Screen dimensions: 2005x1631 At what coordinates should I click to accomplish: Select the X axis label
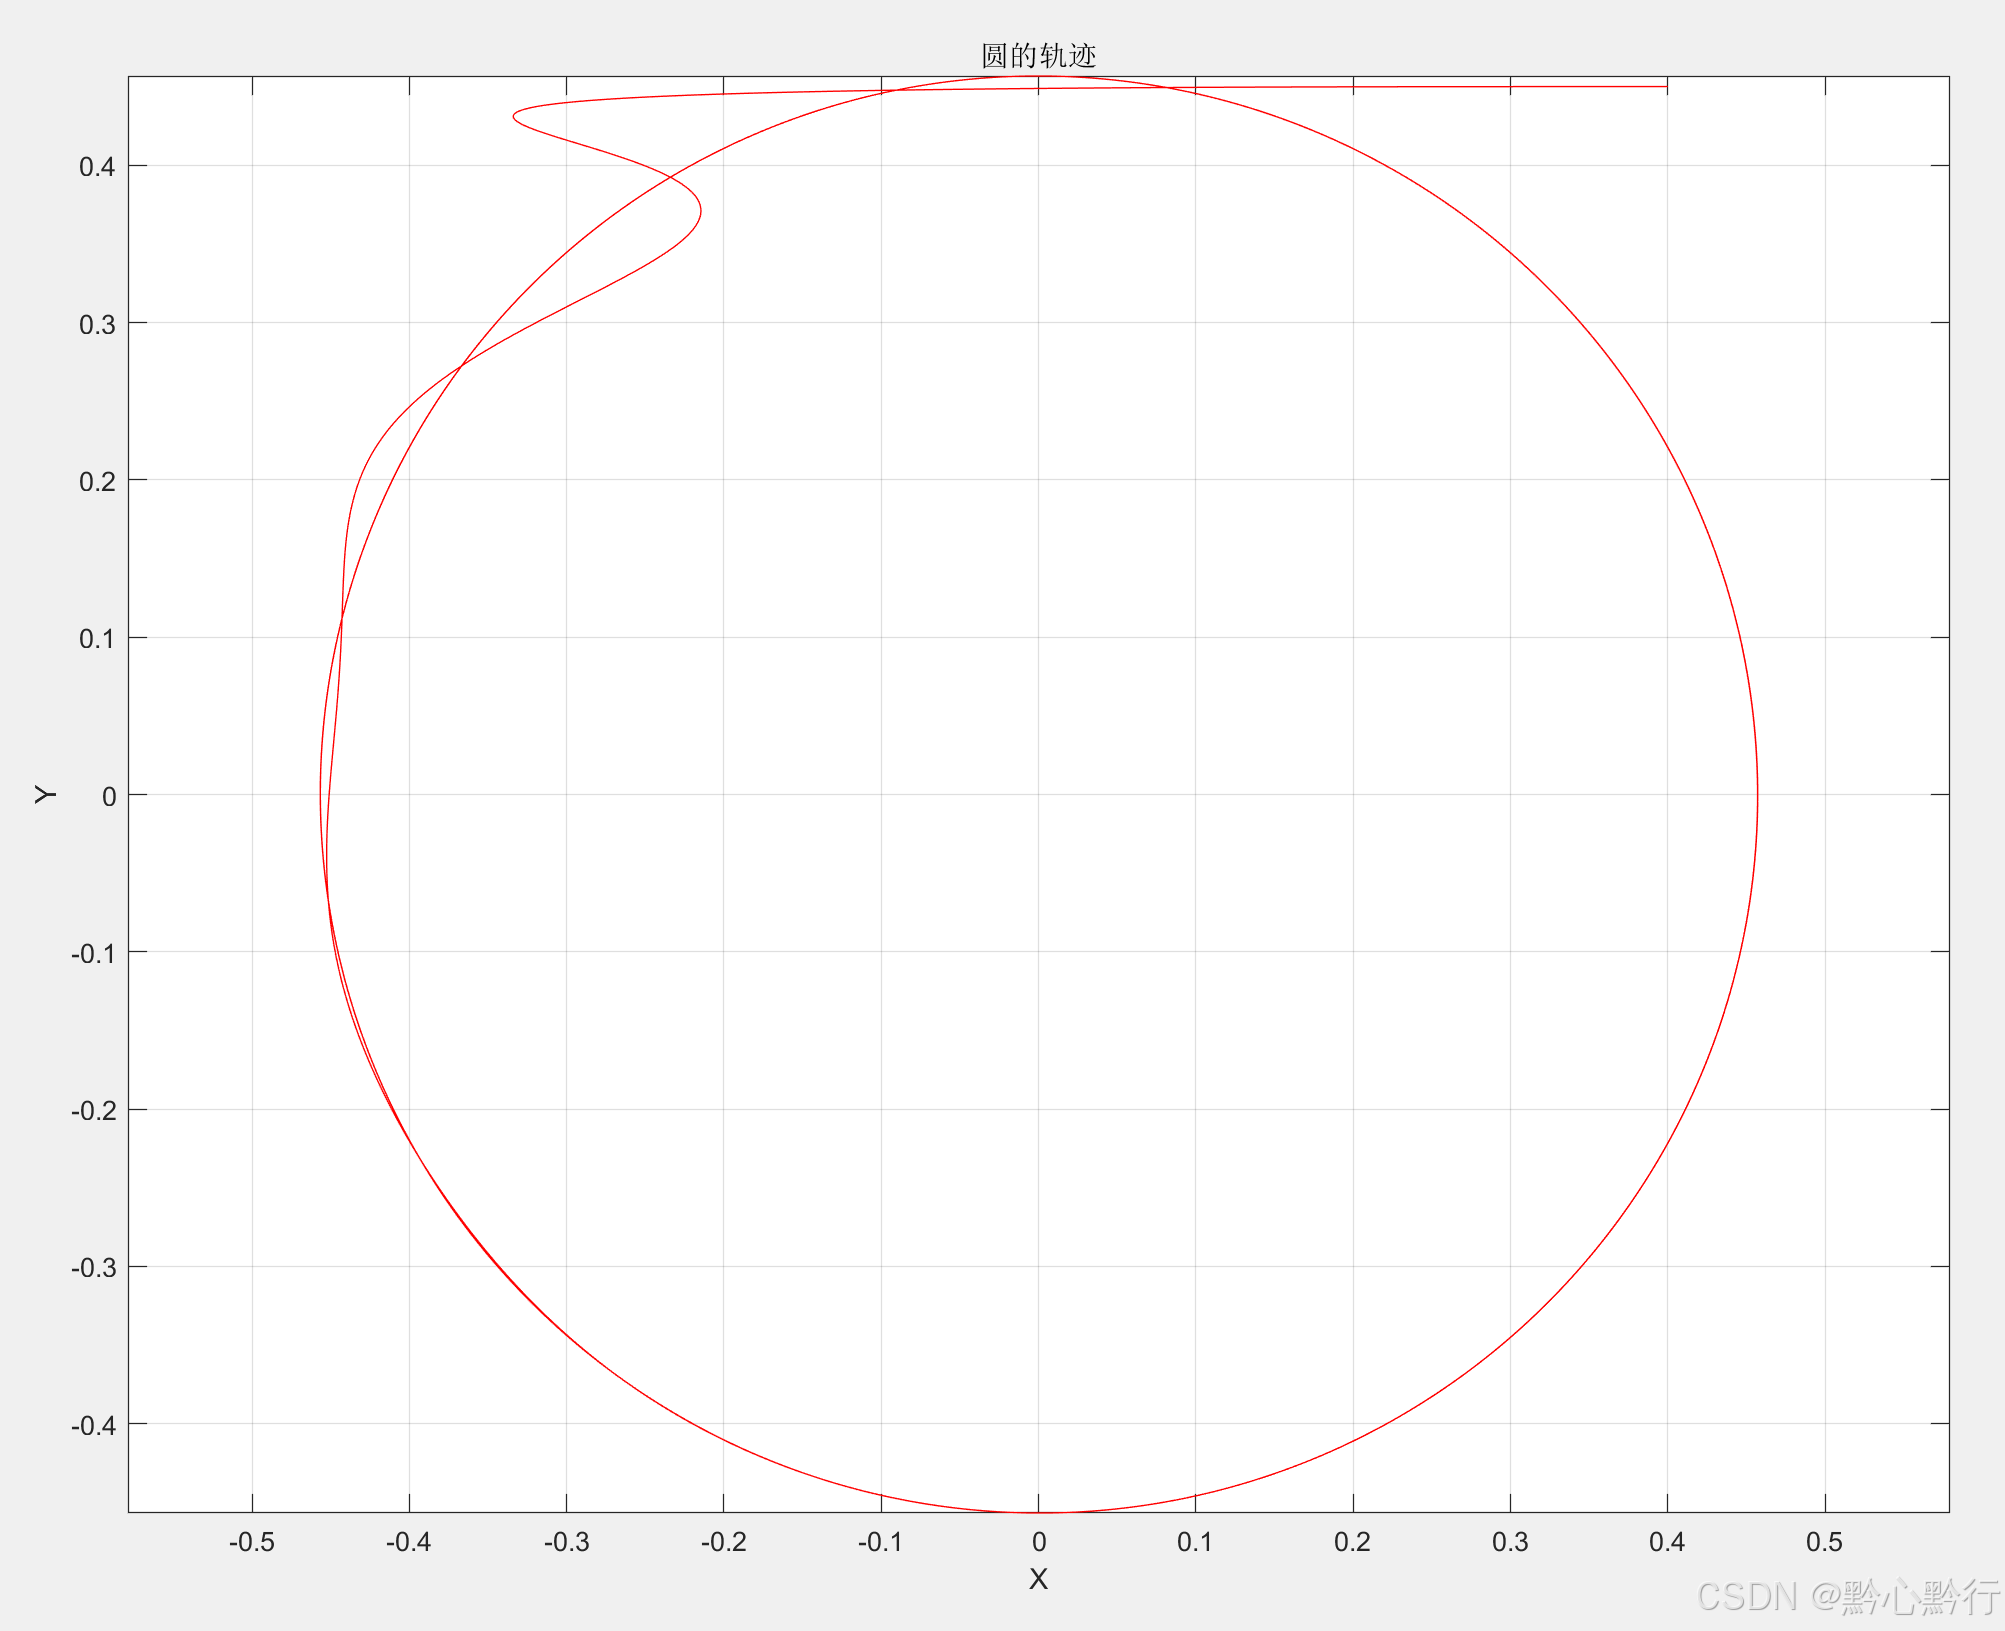(x=1038, y=1579)
